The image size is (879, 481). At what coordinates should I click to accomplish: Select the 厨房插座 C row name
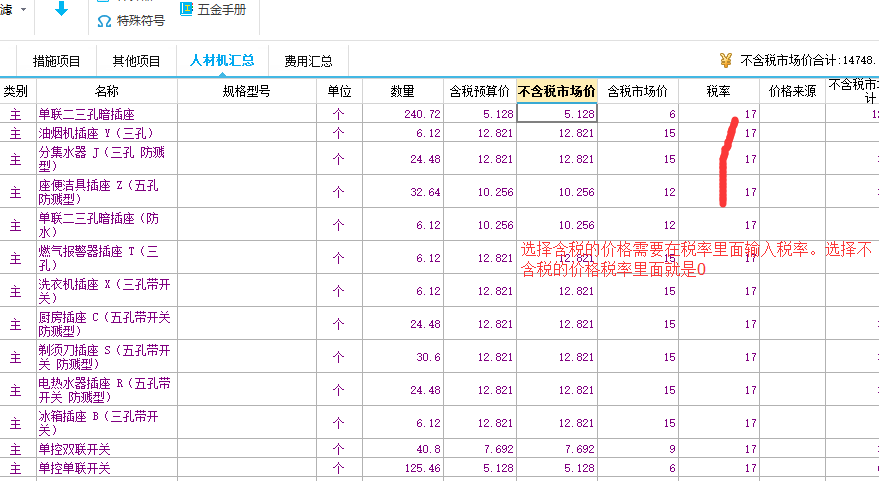pos(107,323)
